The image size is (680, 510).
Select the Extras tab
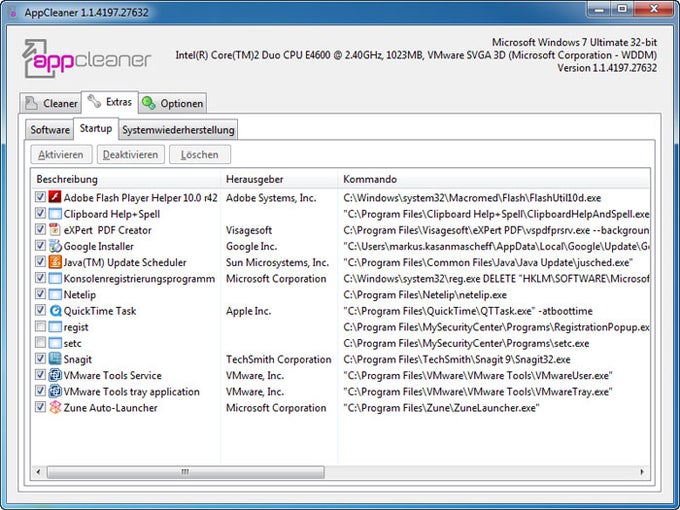[x=110, y=102]
